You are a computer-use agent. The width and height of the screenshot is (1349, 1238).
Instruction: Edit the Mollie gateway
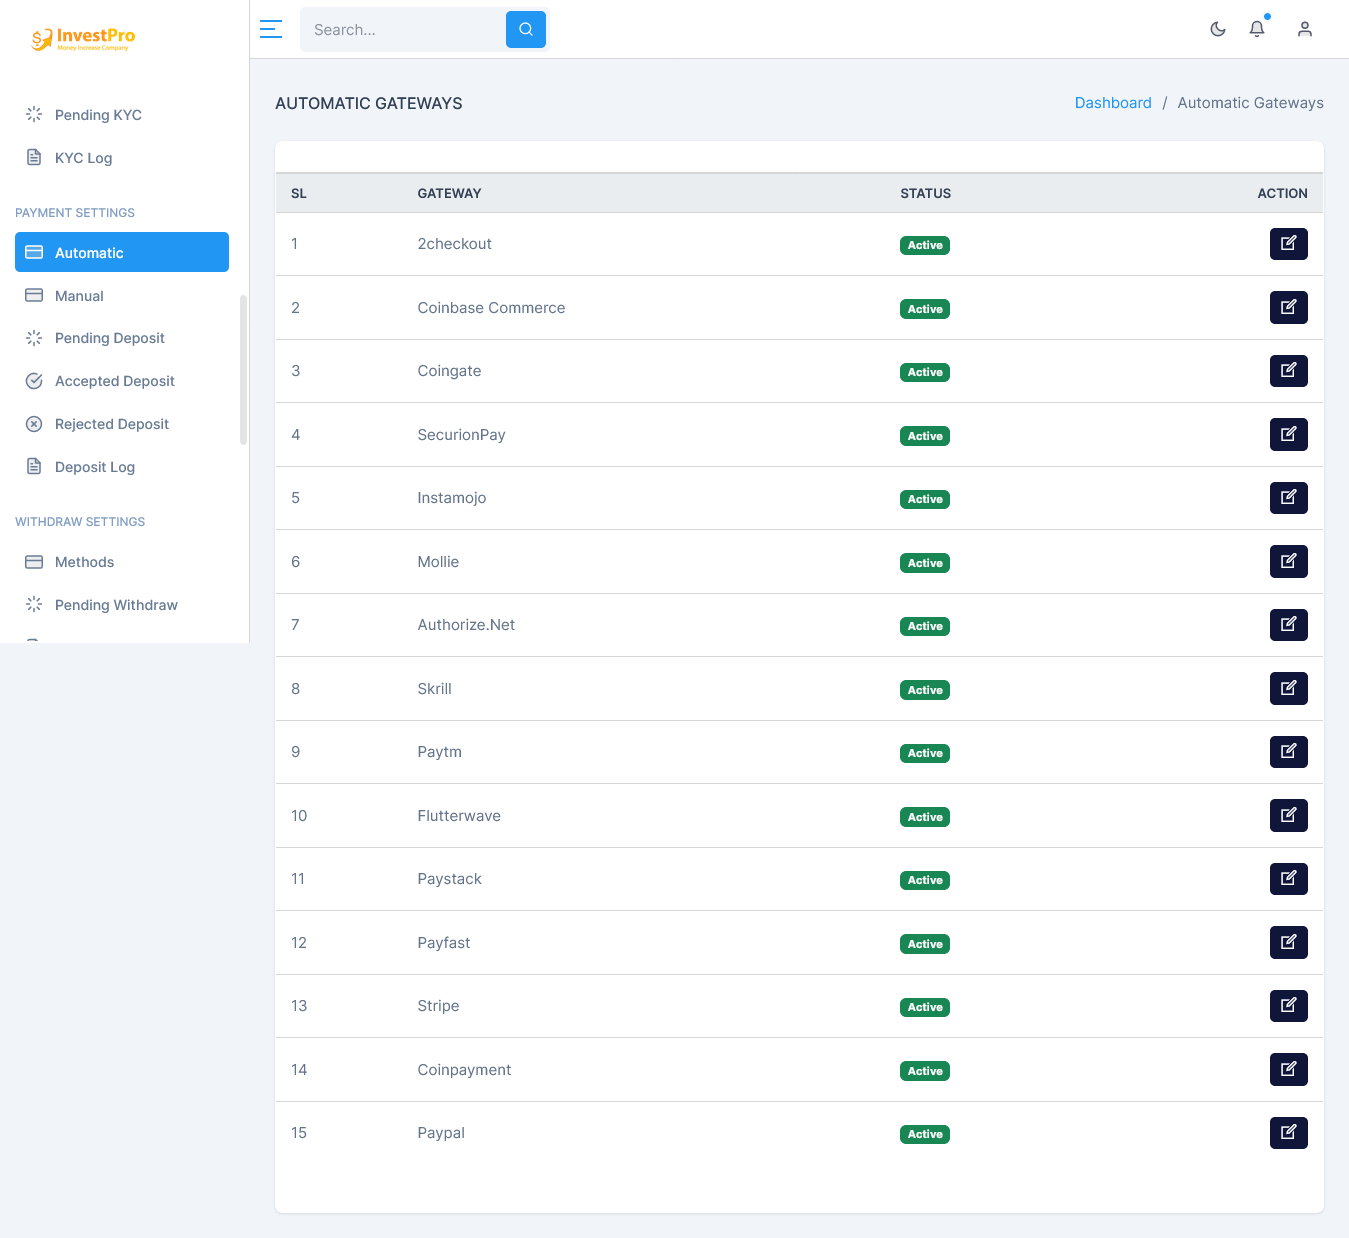coord(1289,561)
